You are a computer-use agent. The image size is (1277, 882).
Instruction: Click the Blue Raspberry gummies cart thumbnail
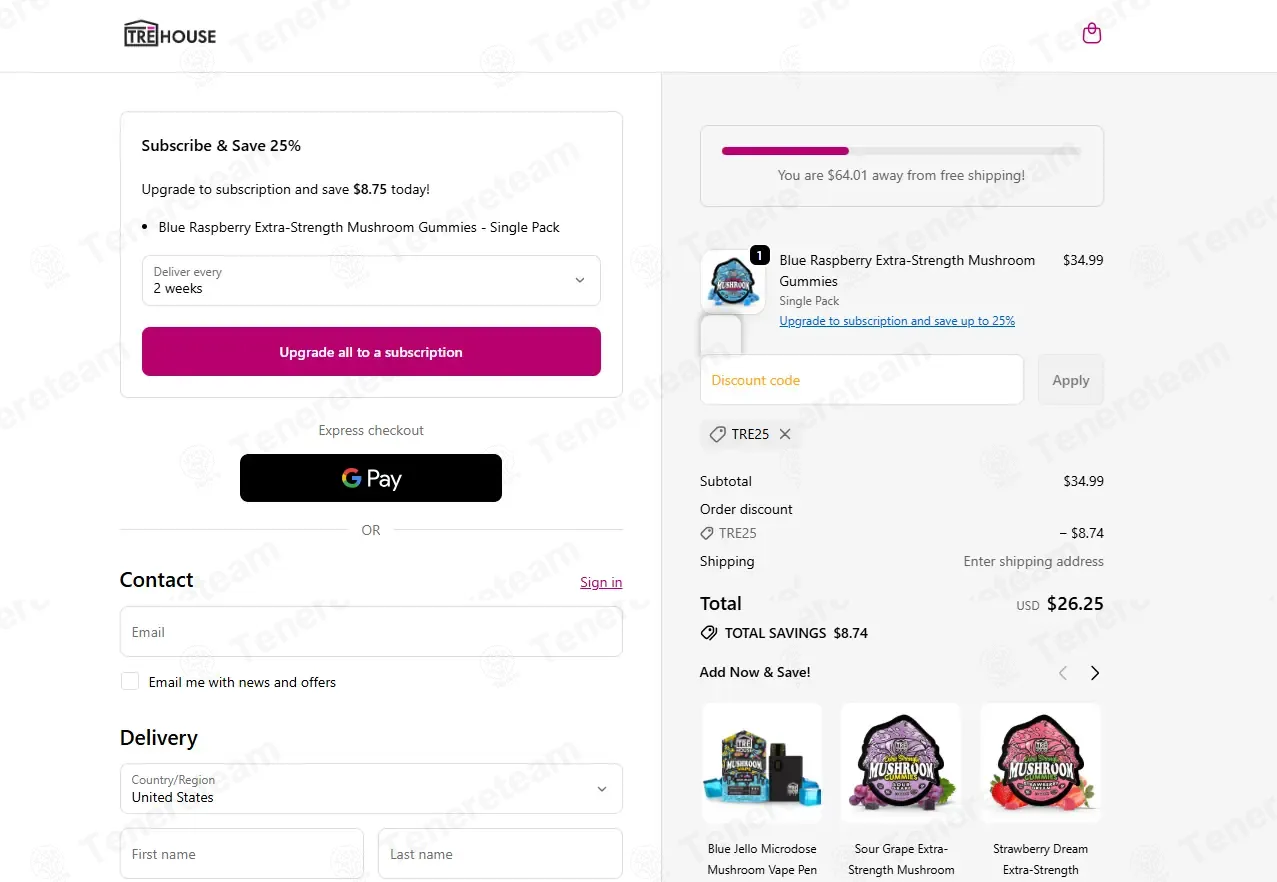point(733,282)
